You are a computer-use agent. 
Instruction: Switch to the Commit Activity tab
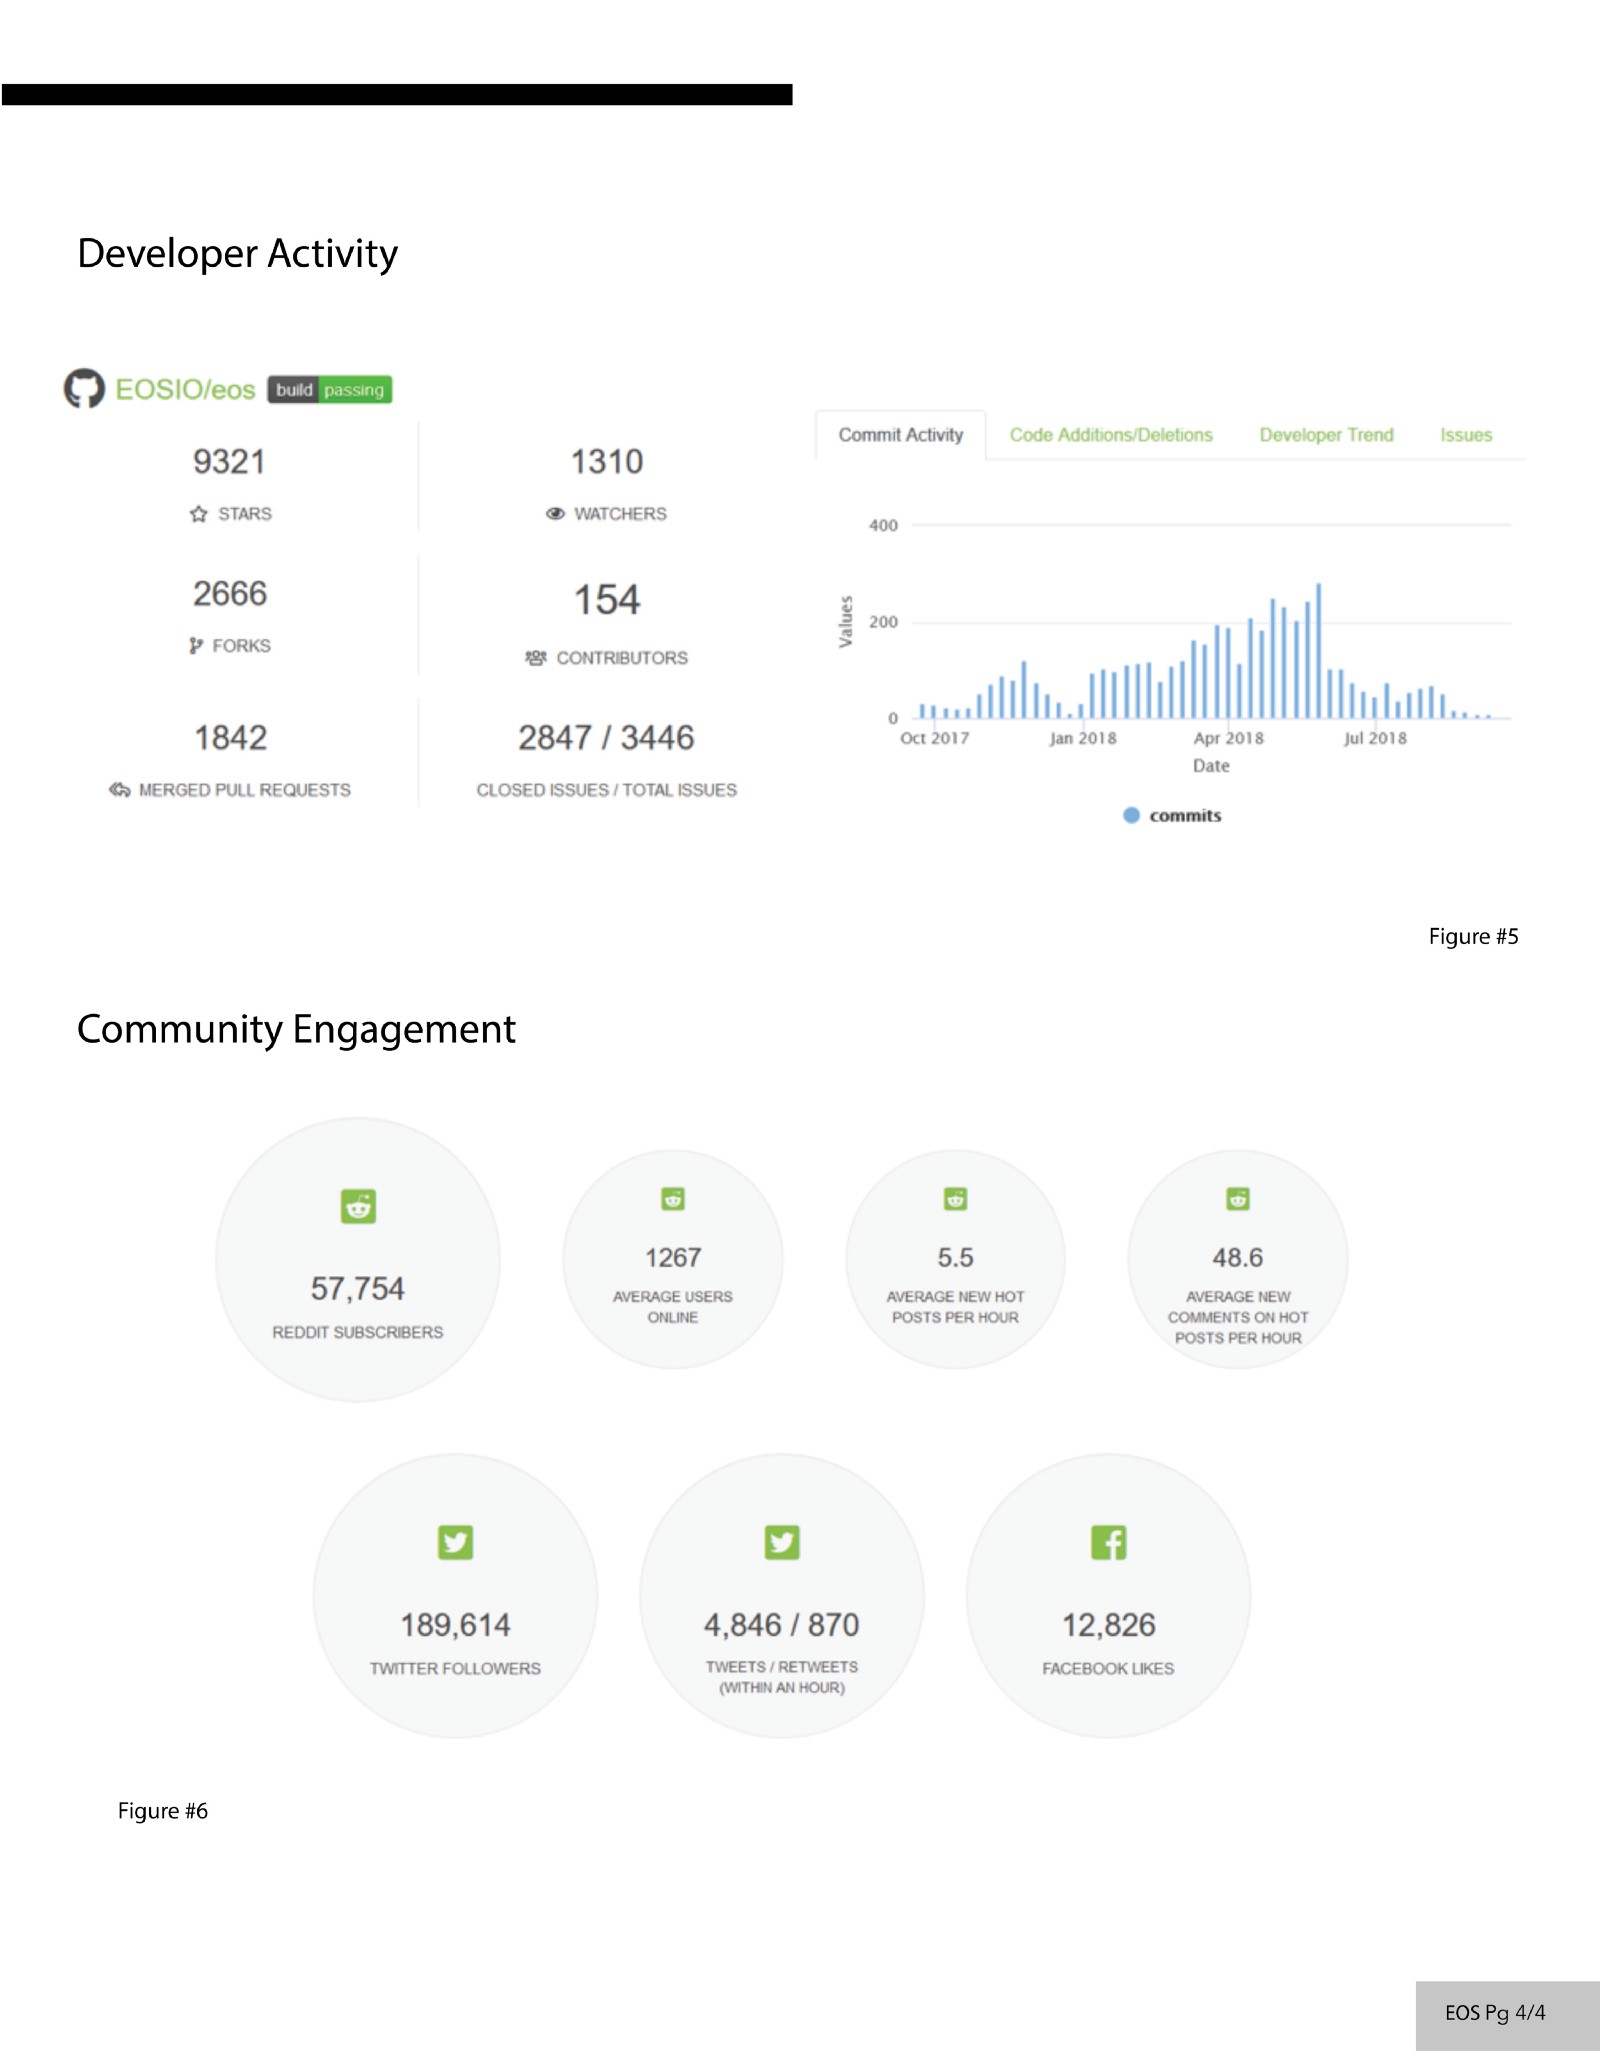pyautogui.click(x=901, y=435)
